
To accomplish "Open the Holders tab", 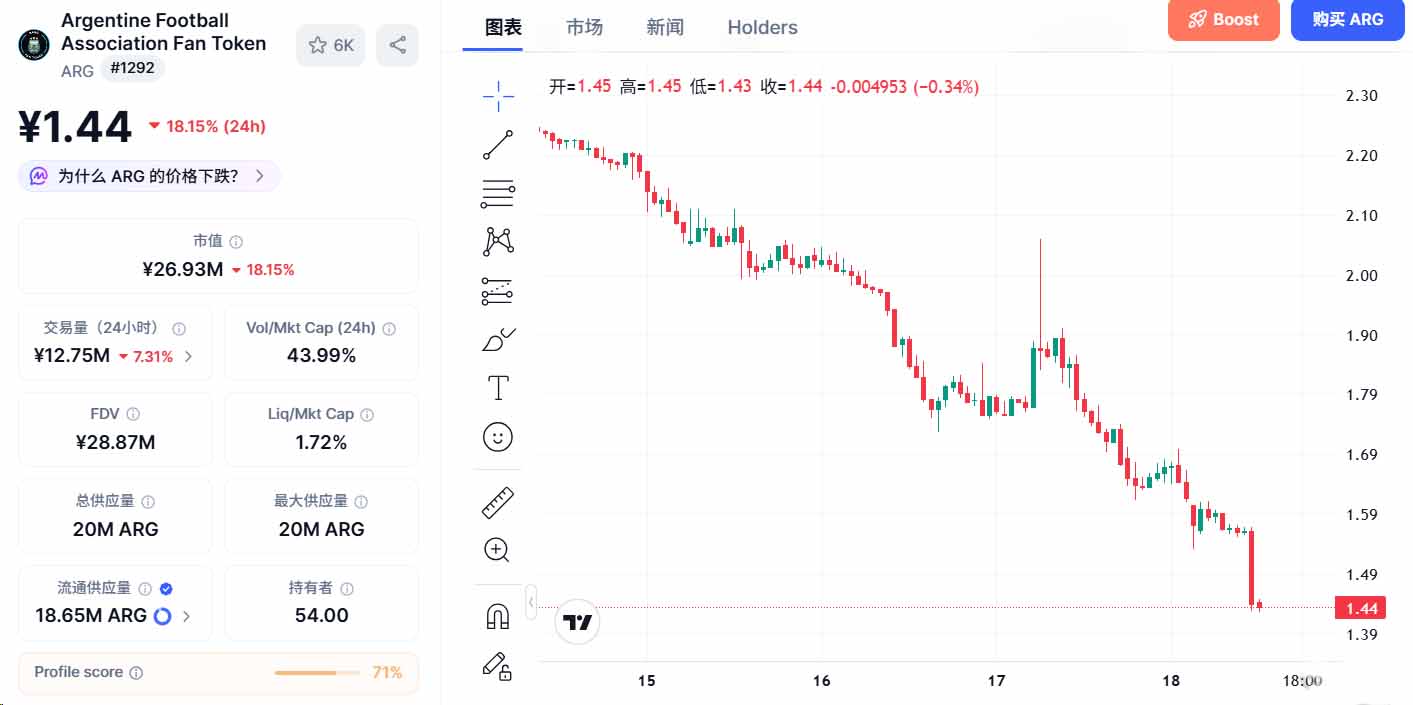I will tap(762, 27).
